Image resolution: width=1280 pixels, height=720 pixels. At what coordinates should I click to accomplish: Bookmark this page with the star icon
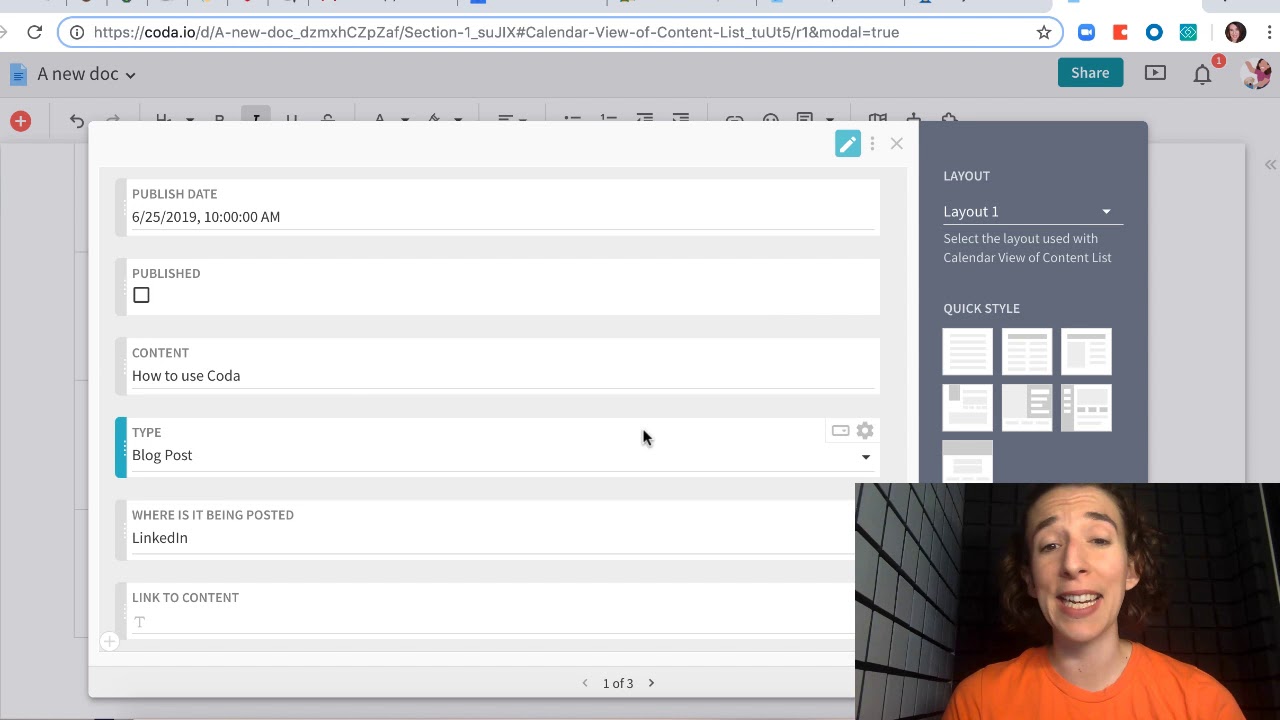(x=1044, y=32)
